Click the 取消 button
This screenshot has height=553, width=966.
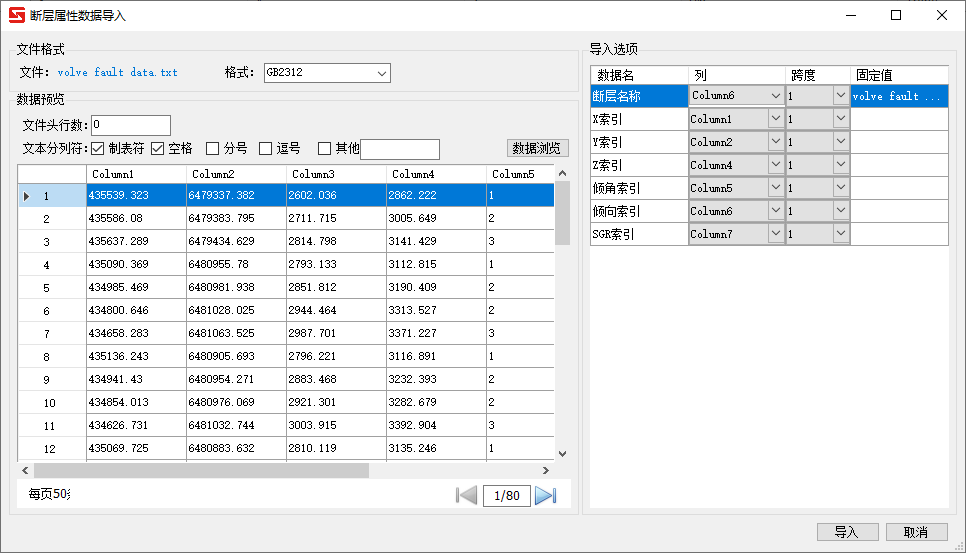916,532
